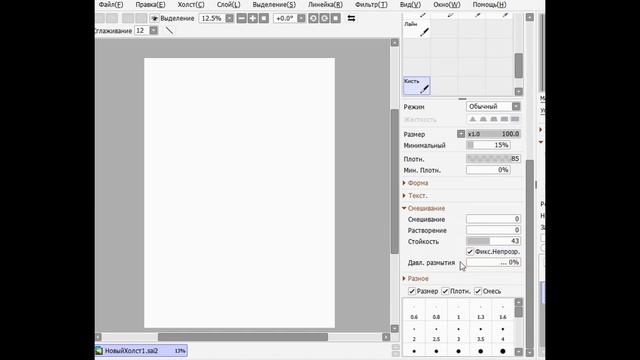Adjust the Плотн. density slider
640x360 pixels.
(493, 159)
